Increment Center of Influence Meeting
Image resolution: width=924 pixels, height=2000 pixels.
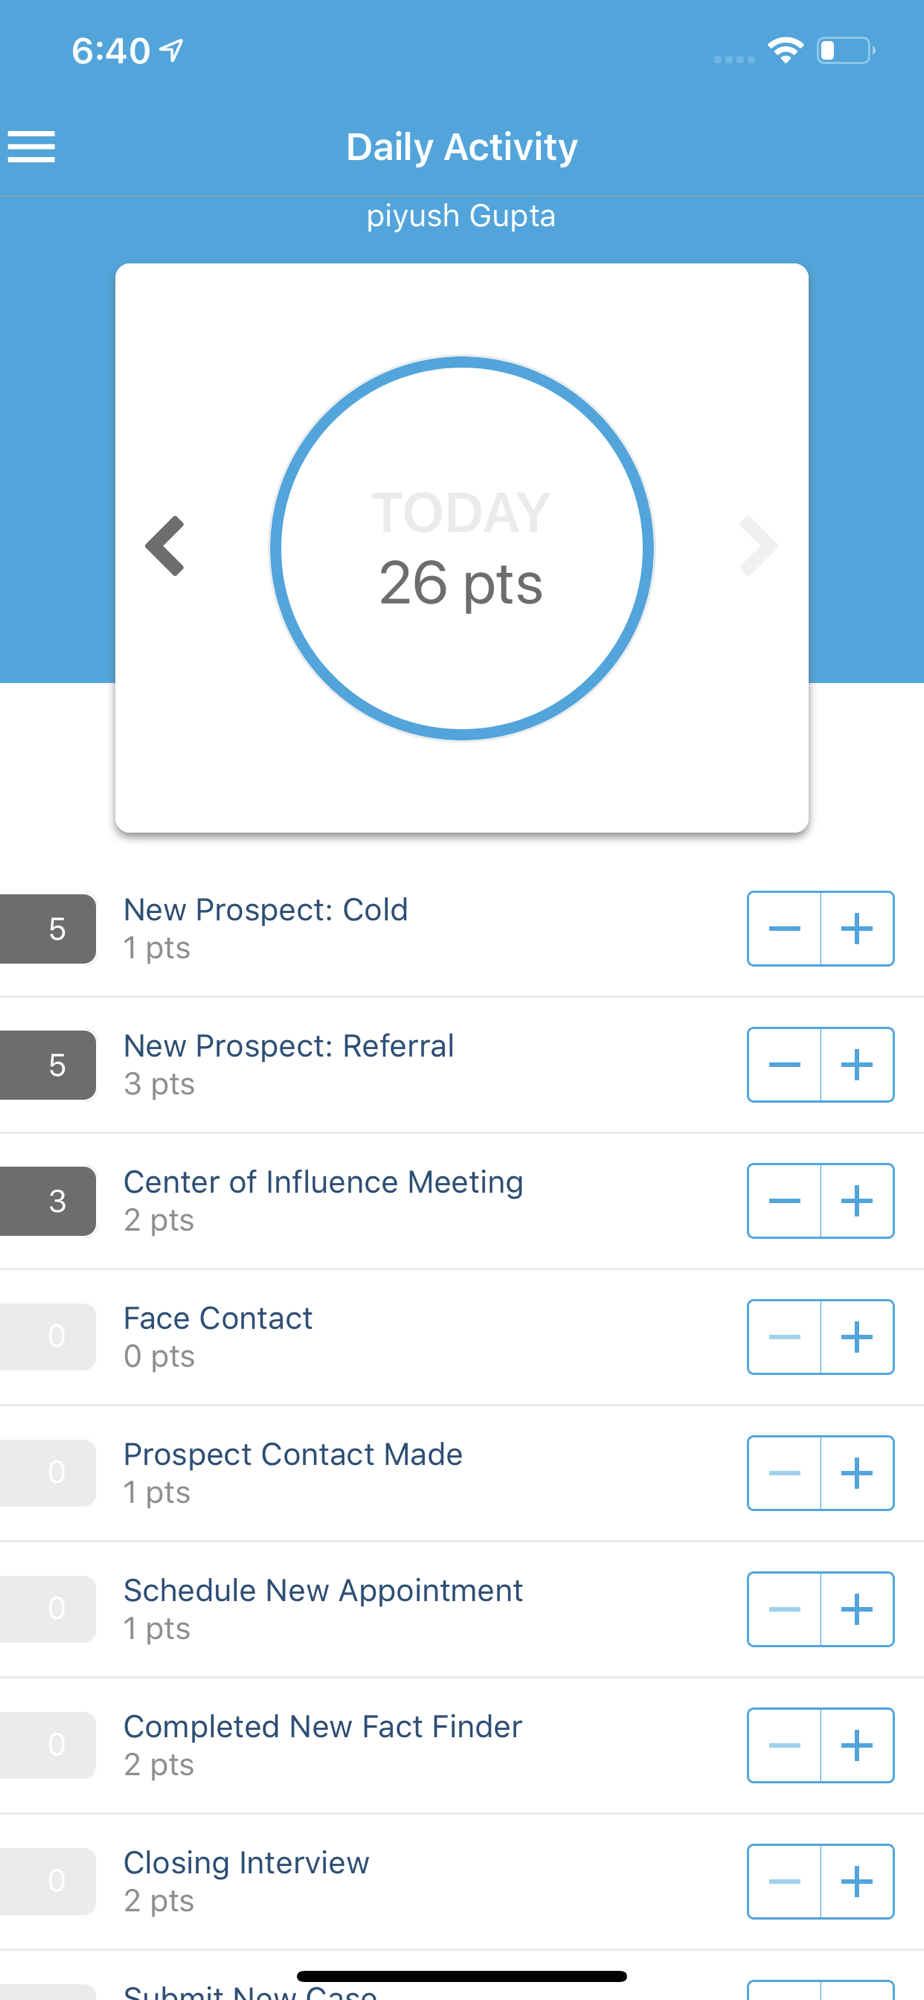[x=857, y=1201]
